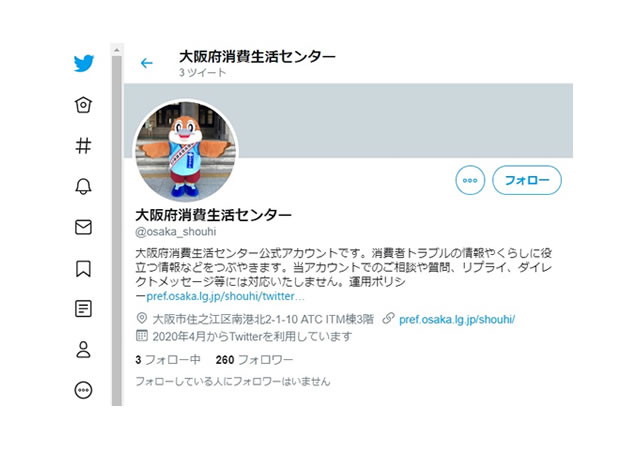
Task: Open the Notifications bell icon
Action: [83, 186]
